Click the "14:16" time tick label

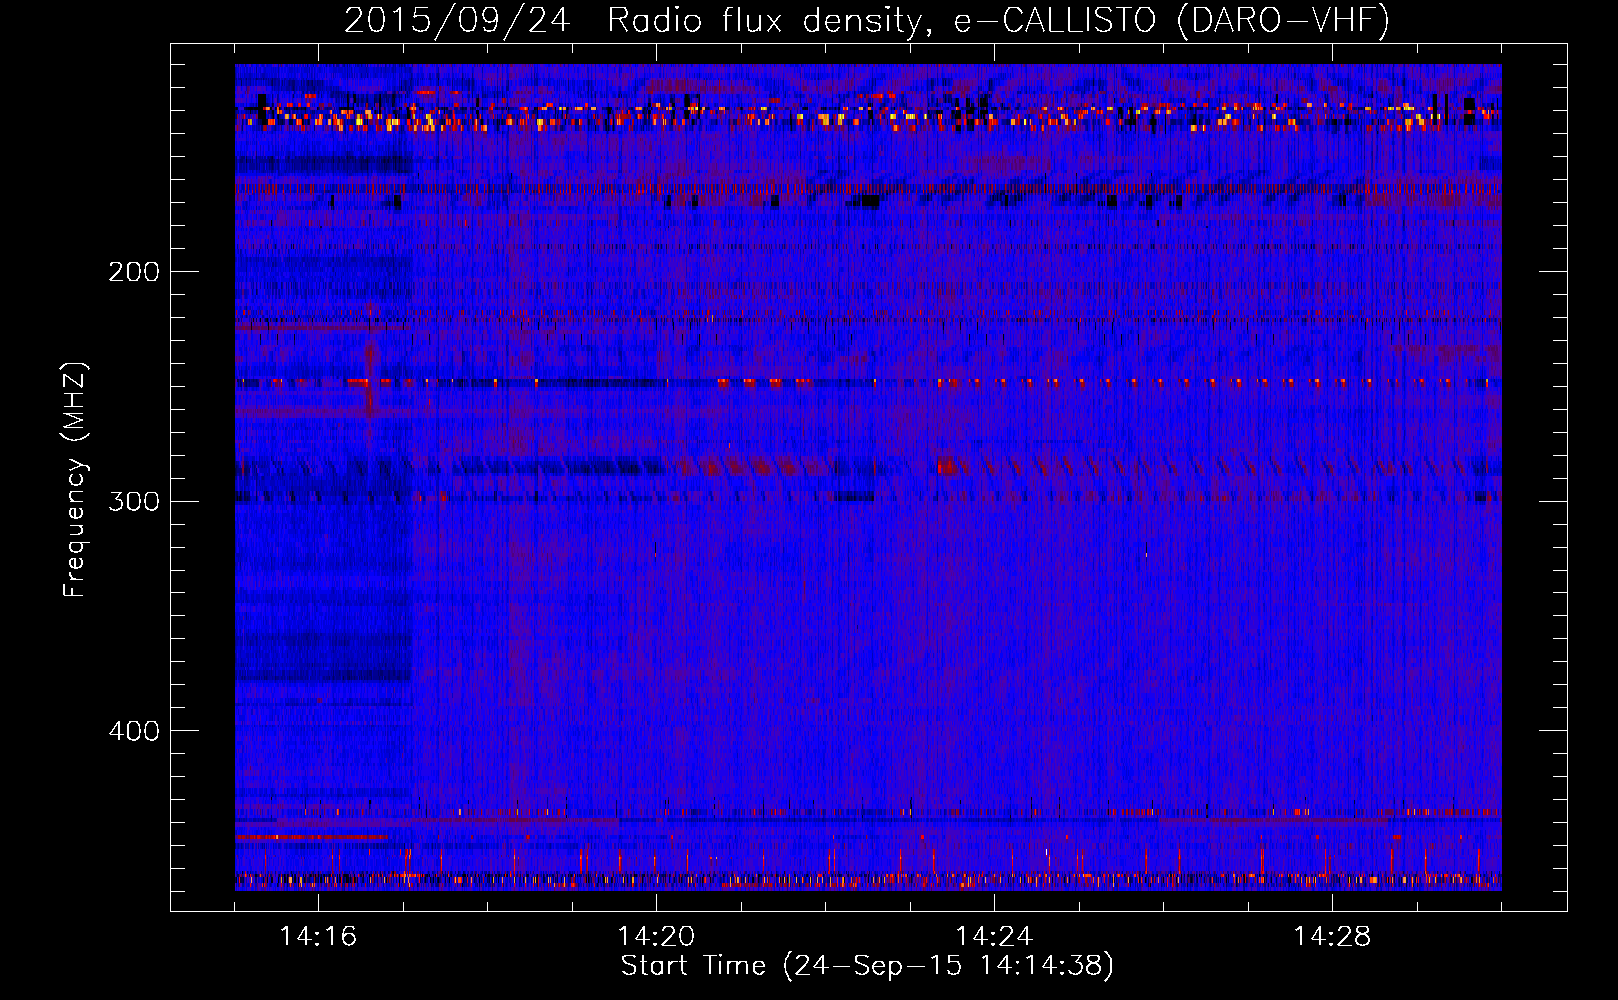(318, 936)
